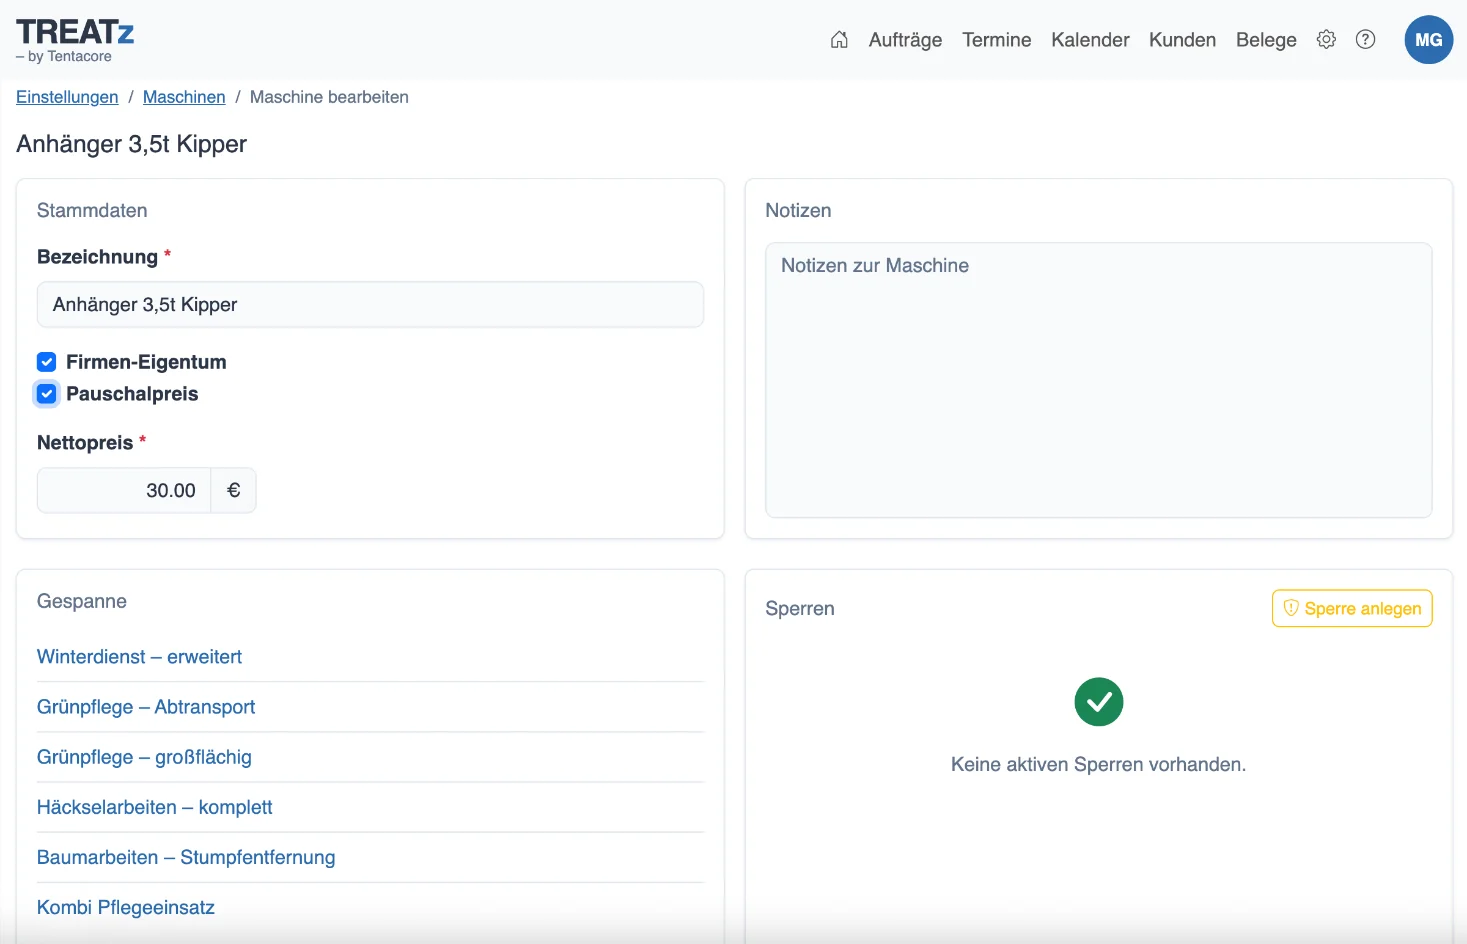Go to the home icon in navigation

[x=839, y=40]
